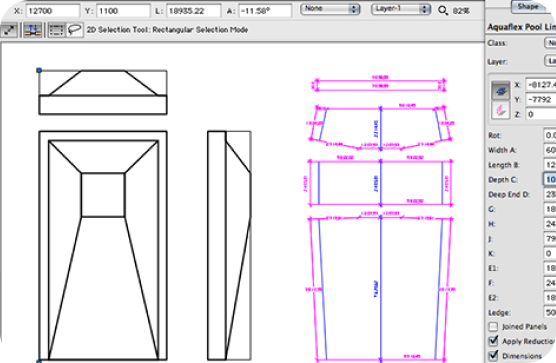Select the square pool hopper in plan view
This screenshot has width=556, height=363.
point(103,195)
